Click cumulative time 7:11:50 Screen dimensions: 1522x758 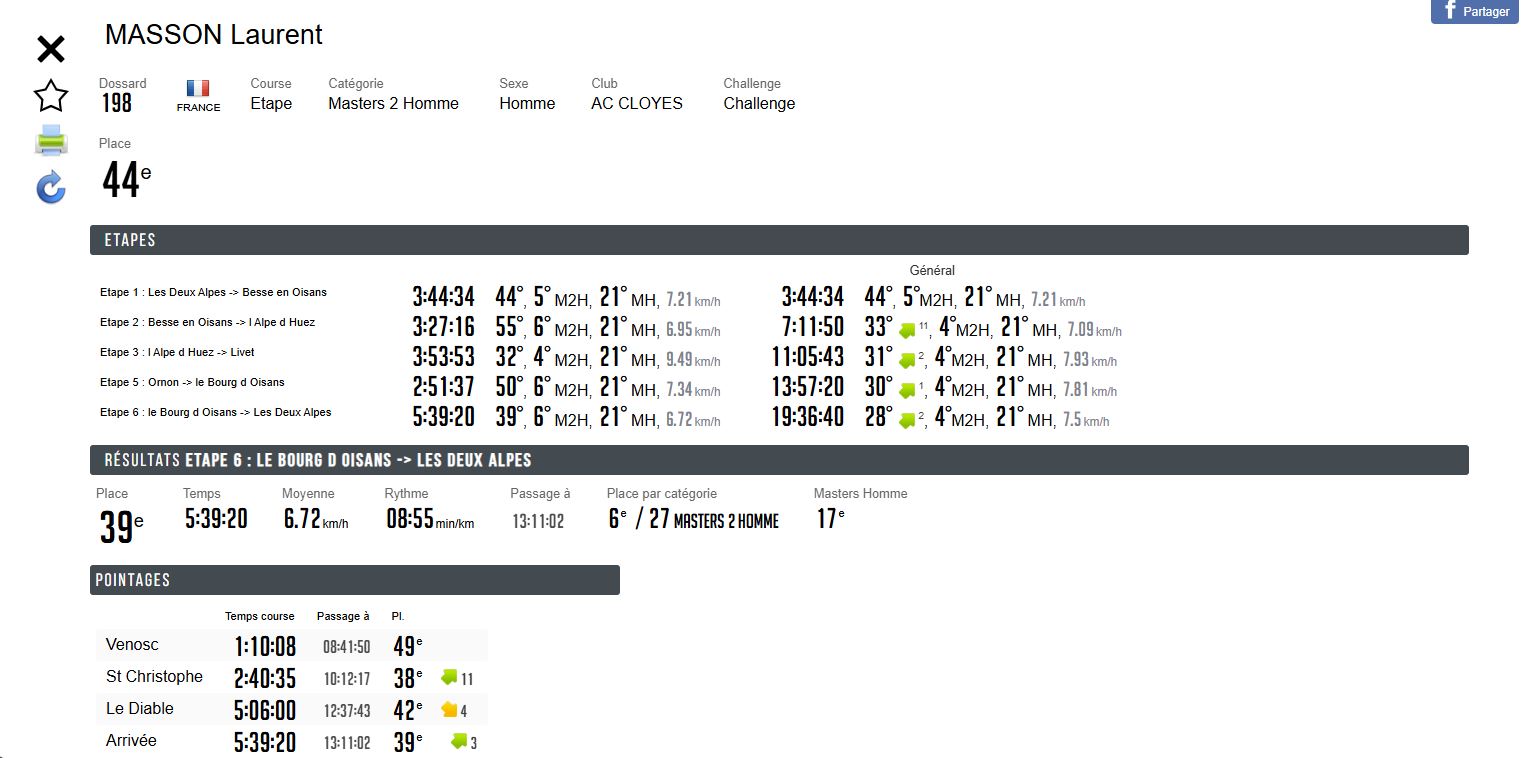pyautogui.click(x=813, y=327)
